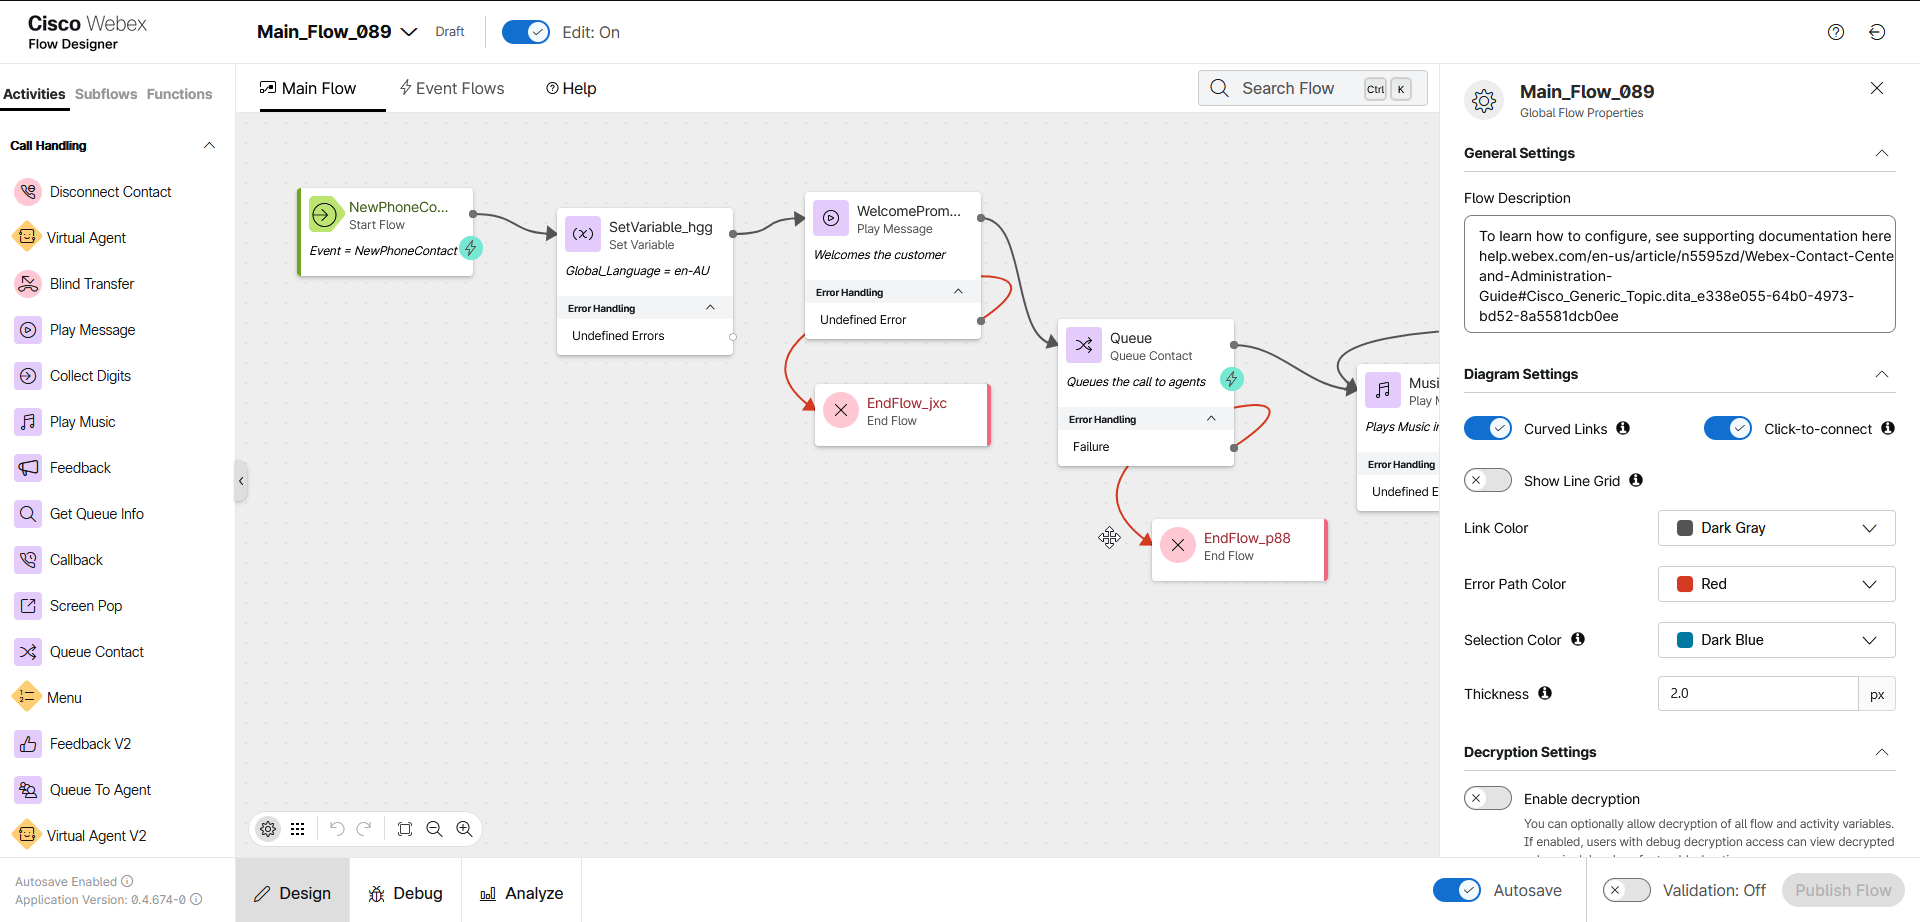
Task: Open the help question mark icon in header
Action: (1836, 32)
